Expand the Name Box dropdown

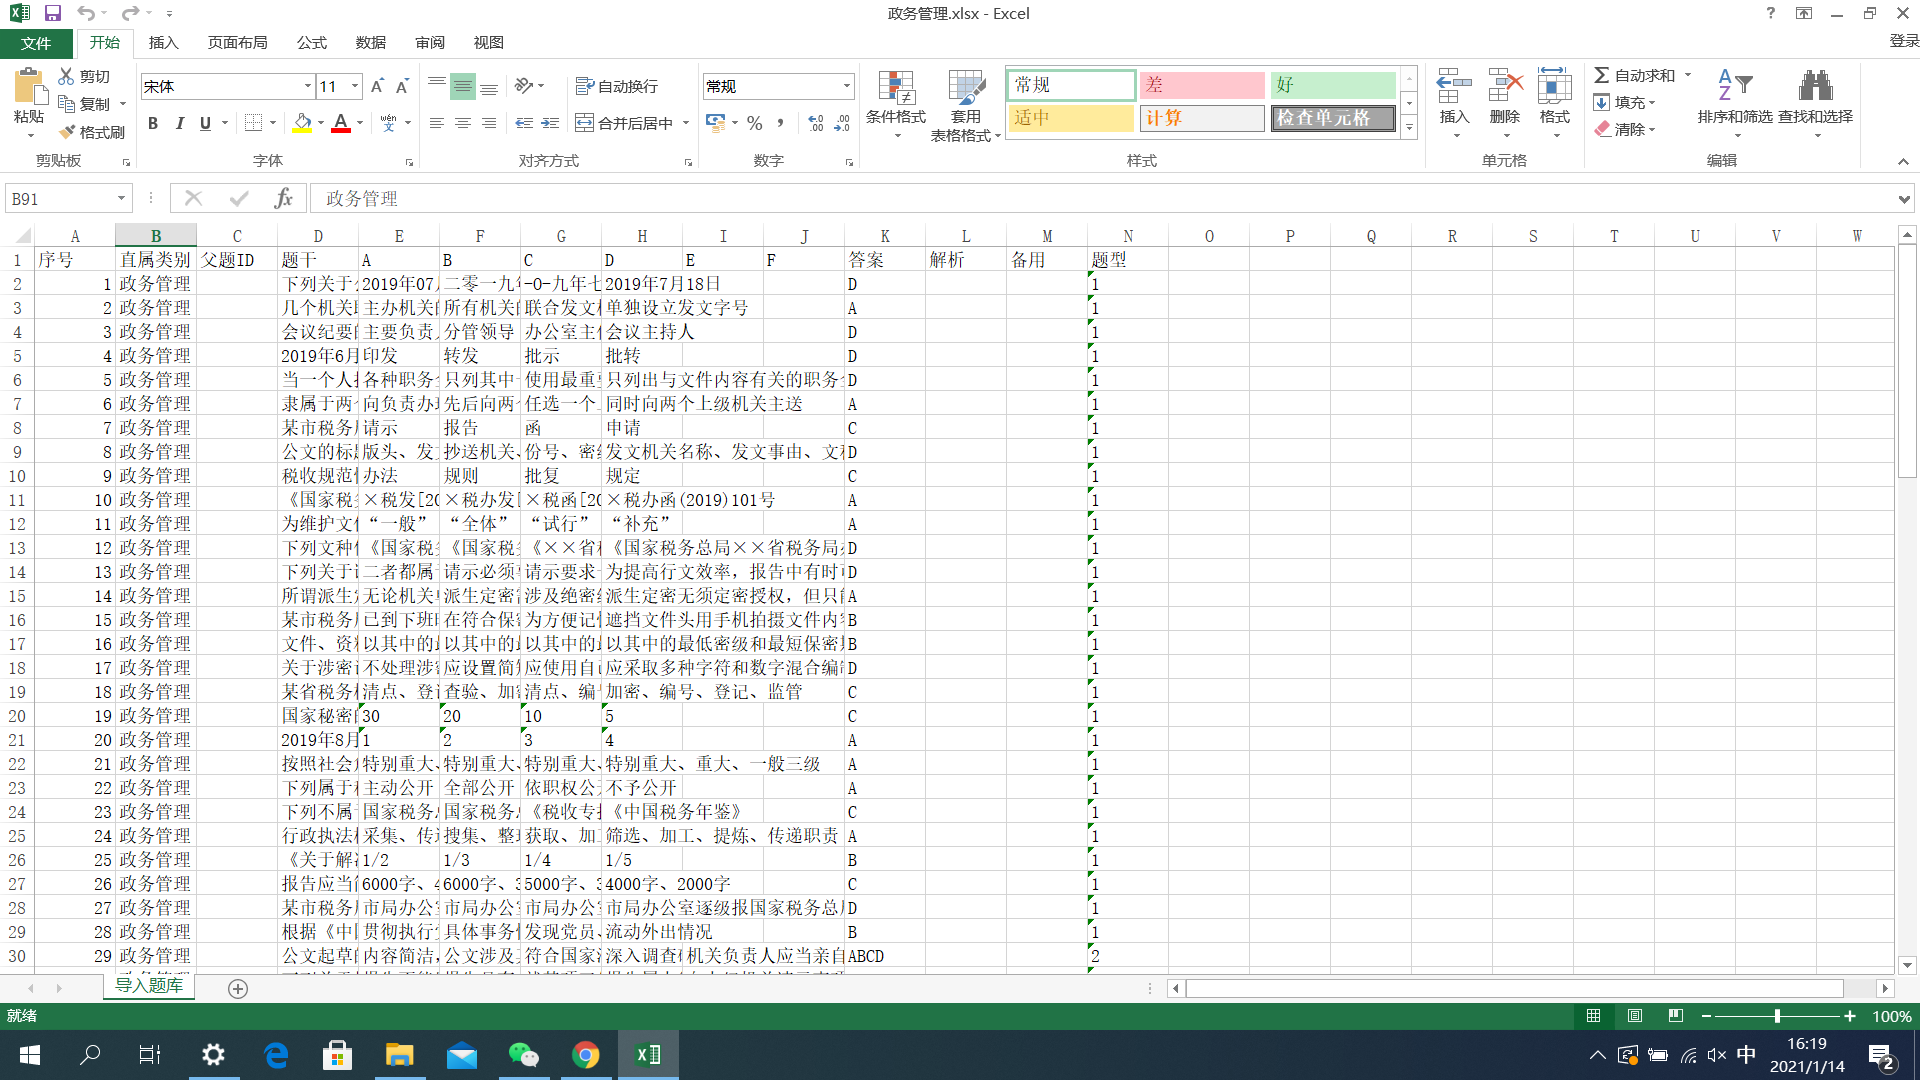121,198
